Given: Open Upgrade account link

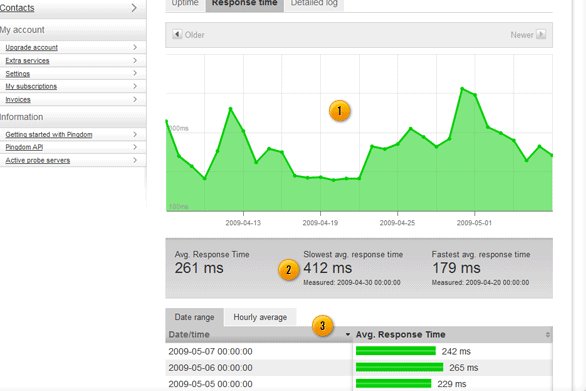Looking at the screenshot, I should (31, 47).
